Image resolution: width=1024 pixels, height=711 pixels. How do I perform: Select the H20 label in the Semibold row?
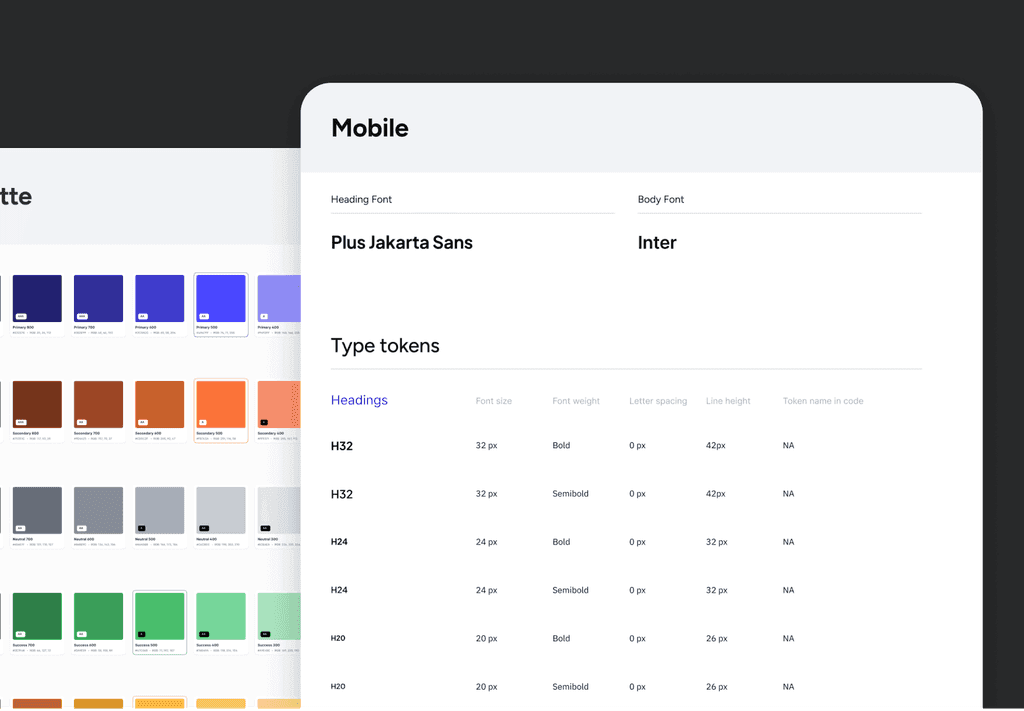pos(338,687)
